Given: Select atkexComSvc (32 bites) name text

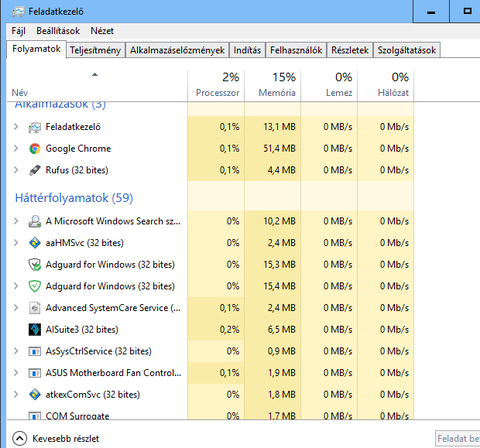Looking at the screenshot, I should pyautogui.click(x=93, y=395).
